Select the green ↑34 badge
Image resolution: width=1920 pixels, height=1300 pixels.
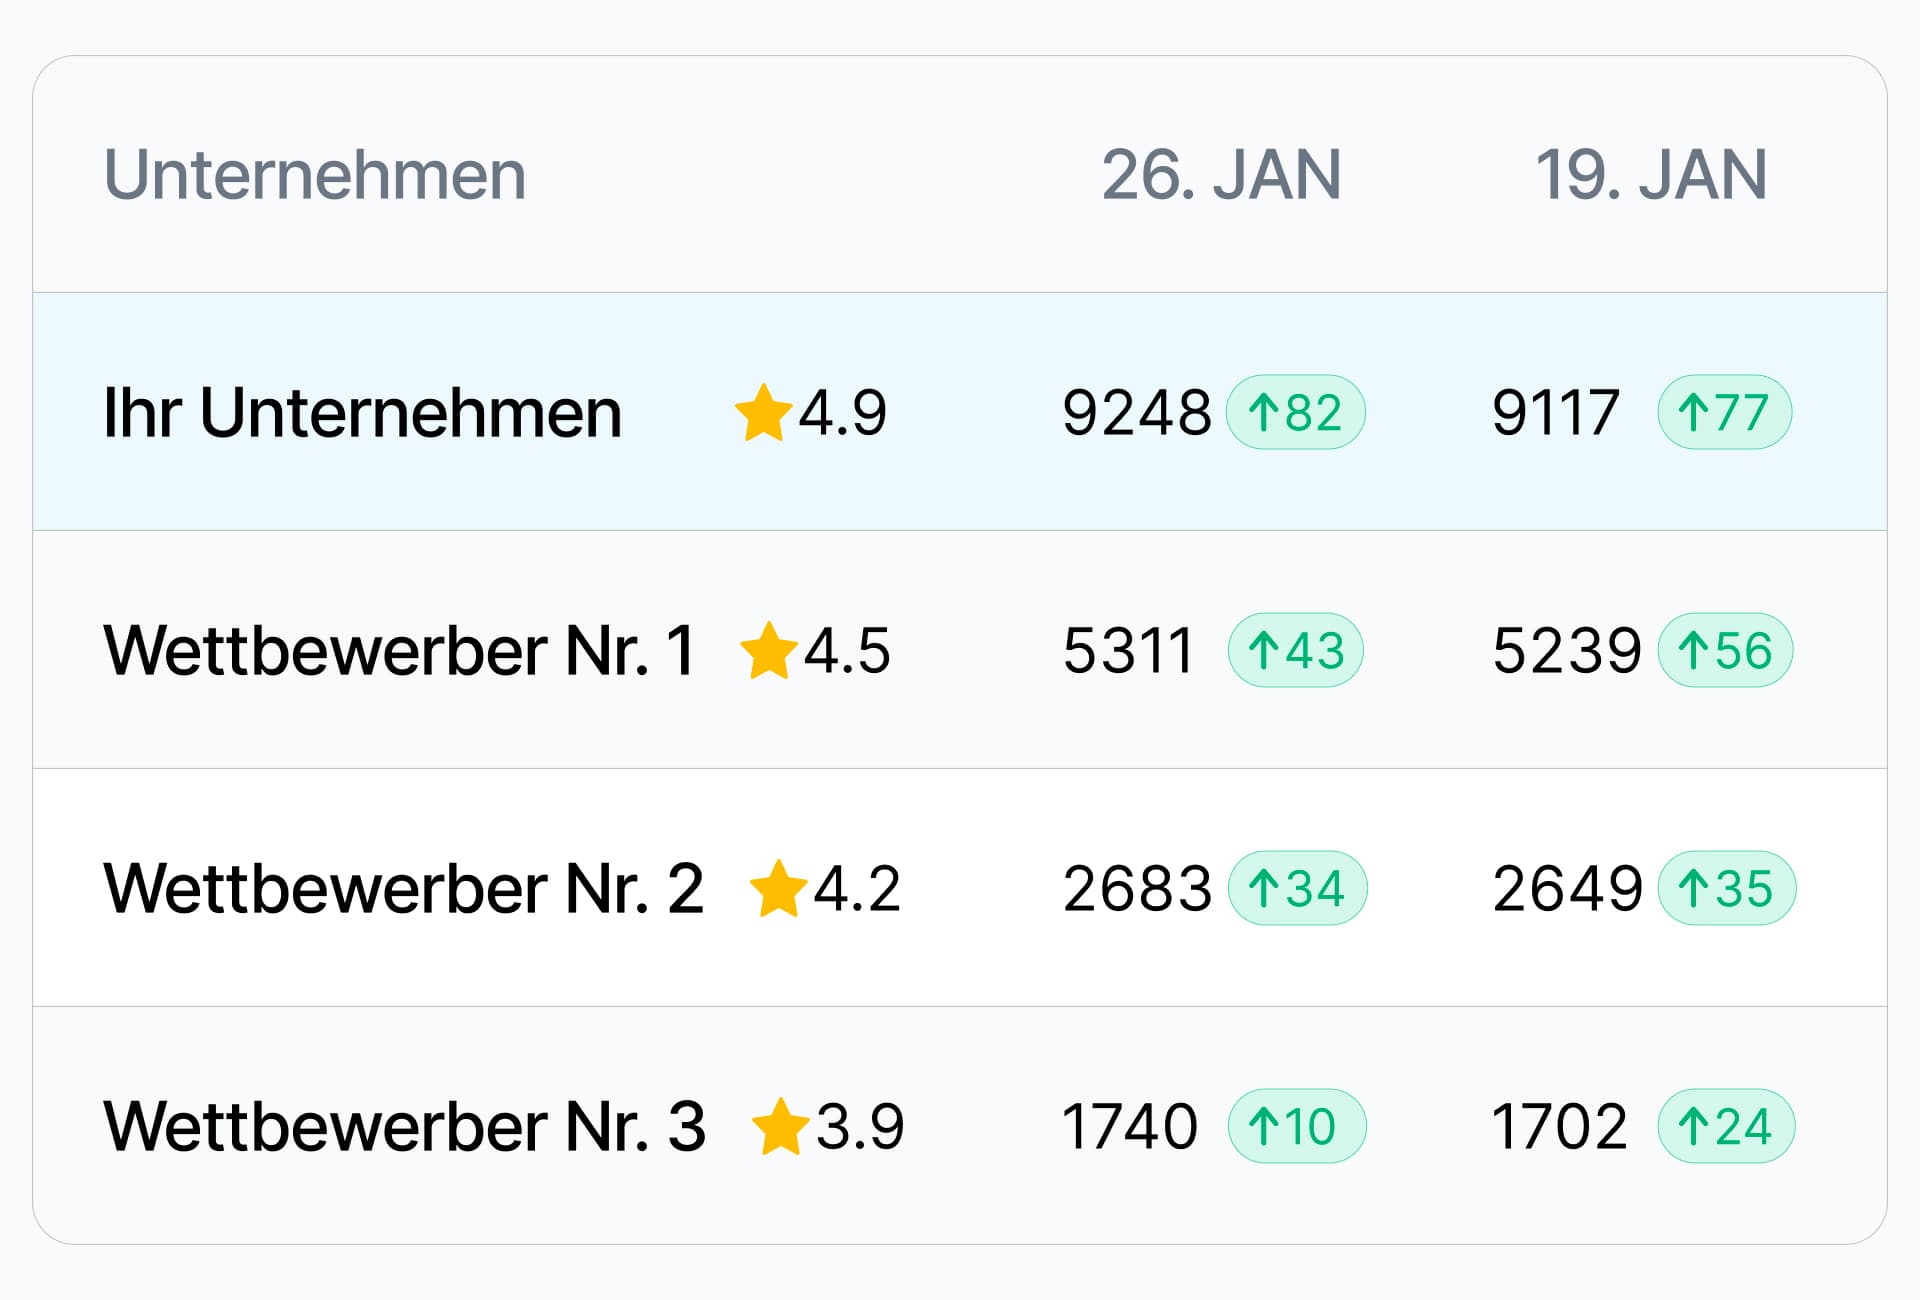[1296, 888]
